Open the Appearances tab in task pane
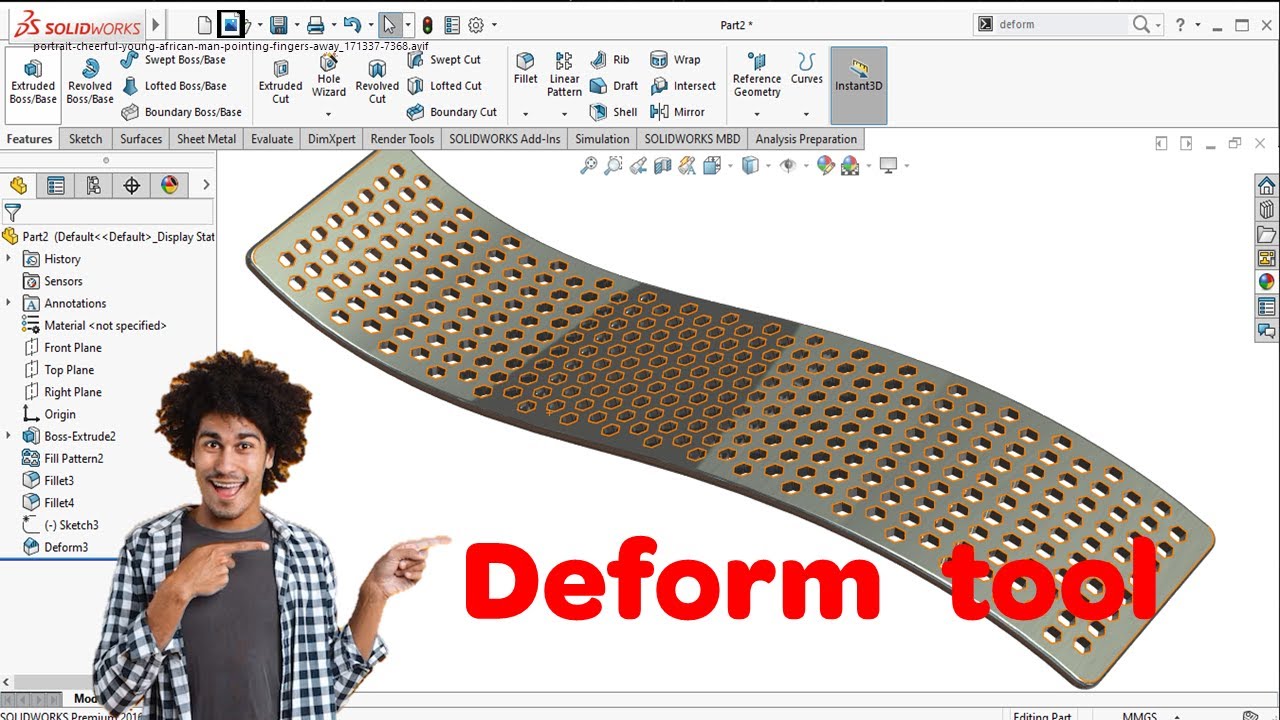Image resolution: width=1280 pixels, height=720 pixels. [1267, 282]
